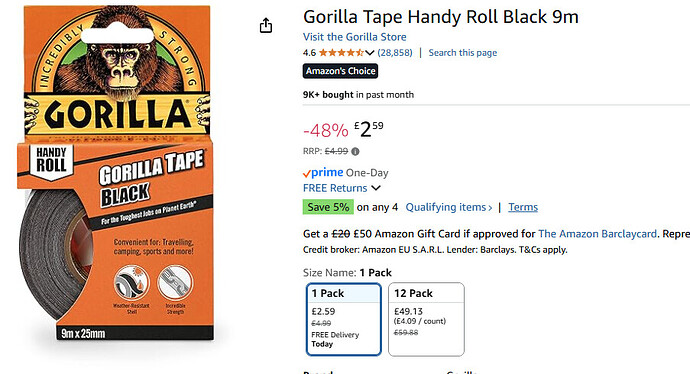Screen dimensions: 690x374
Task: Open The Amazon Barclaycard link
Action: [x=598, y=234]
